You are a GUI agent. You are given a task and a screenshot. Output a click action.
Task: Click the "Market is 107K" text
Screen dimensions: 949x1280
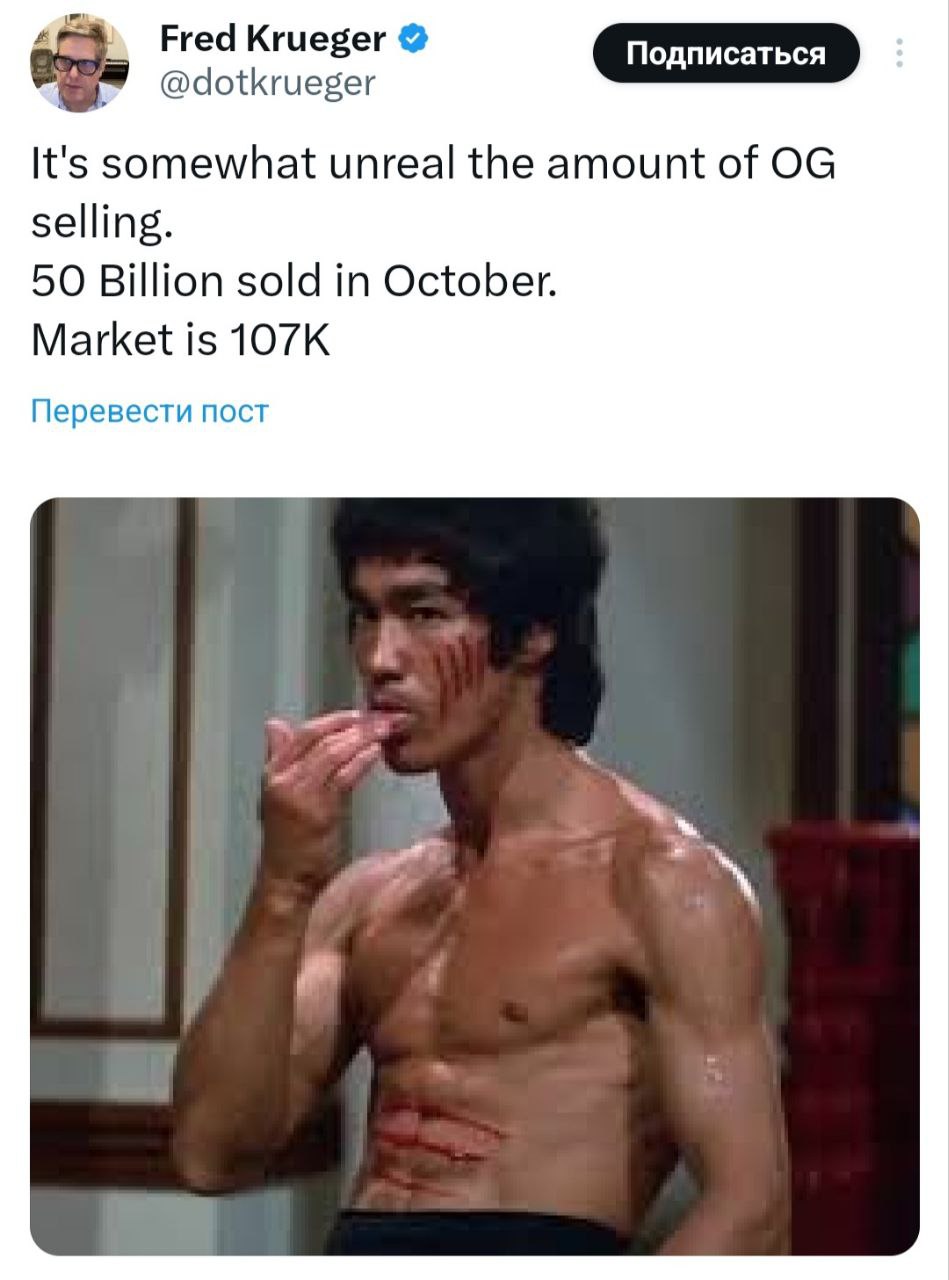coord(180,342)
